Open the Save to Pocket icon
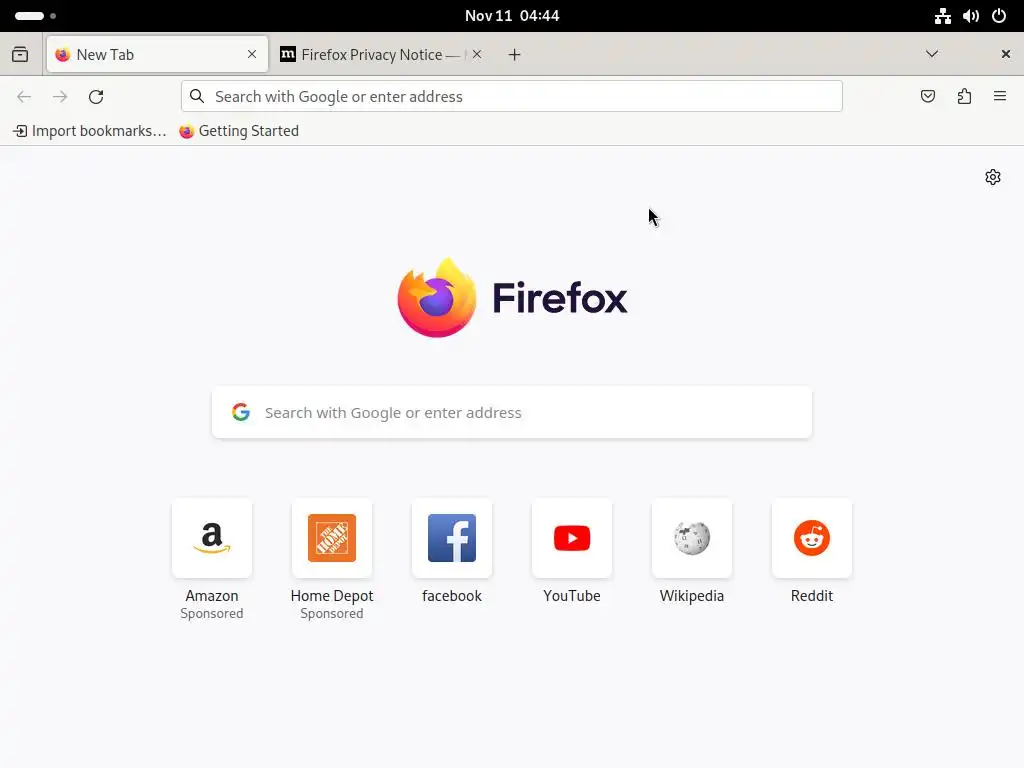Screen dimensions: 1024x768 [928, 97]
